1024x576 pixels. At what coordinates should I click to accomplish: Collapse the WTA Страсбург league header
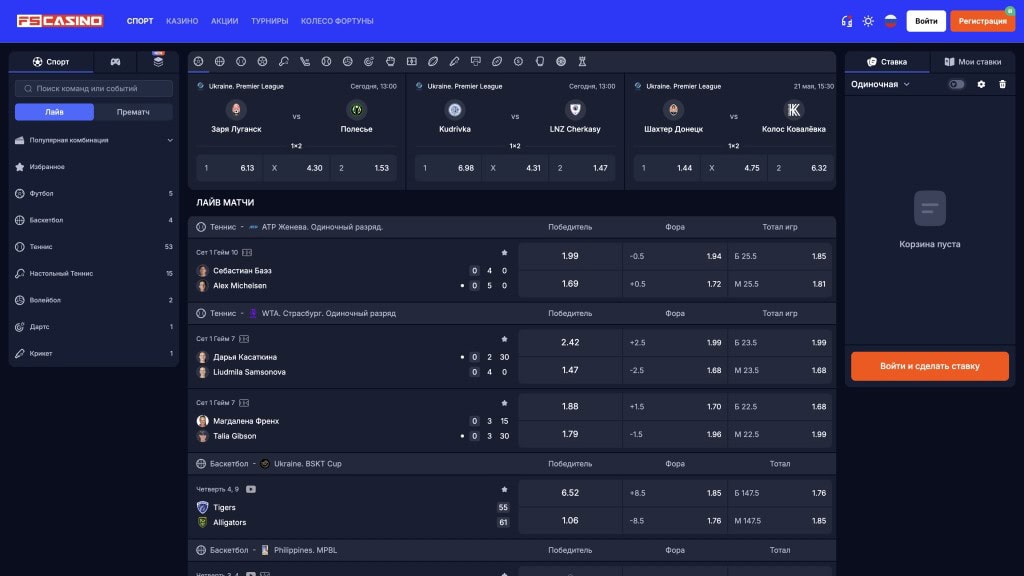512,313
